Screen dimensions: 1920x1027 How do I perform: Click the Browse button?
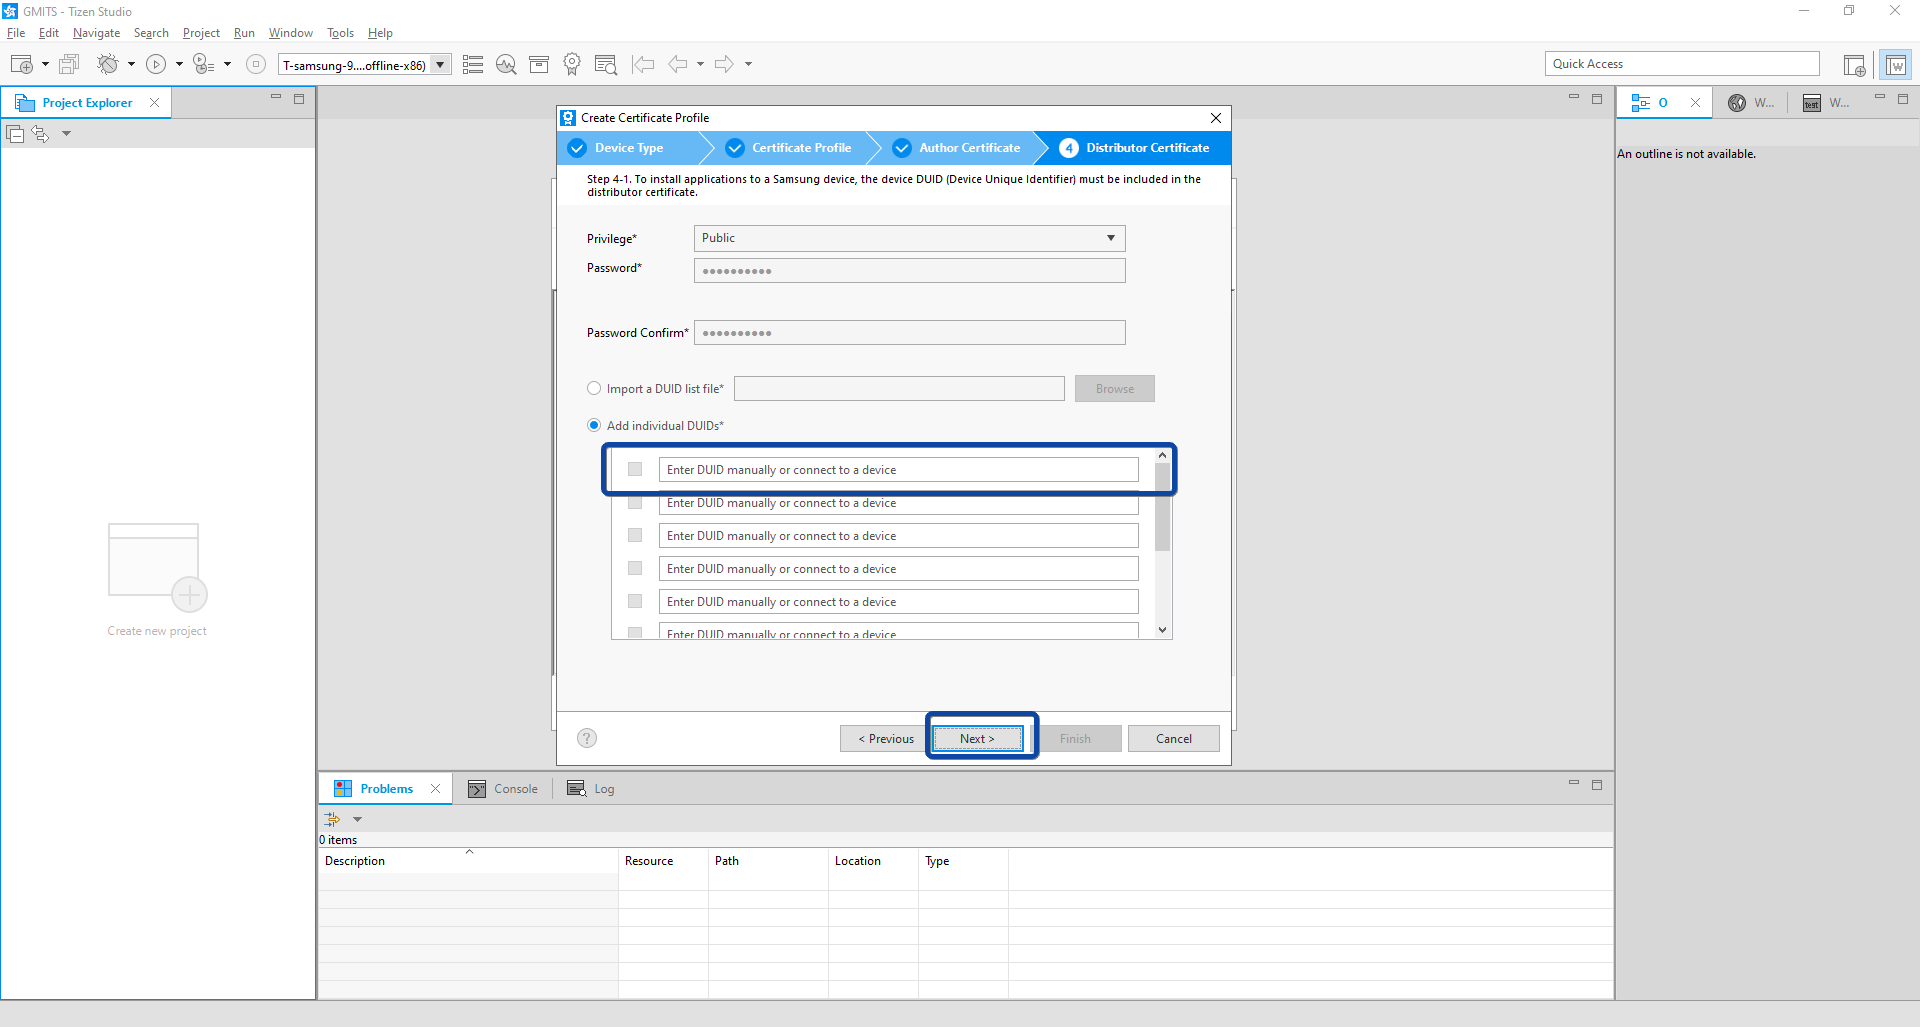tap(1115, 389)
